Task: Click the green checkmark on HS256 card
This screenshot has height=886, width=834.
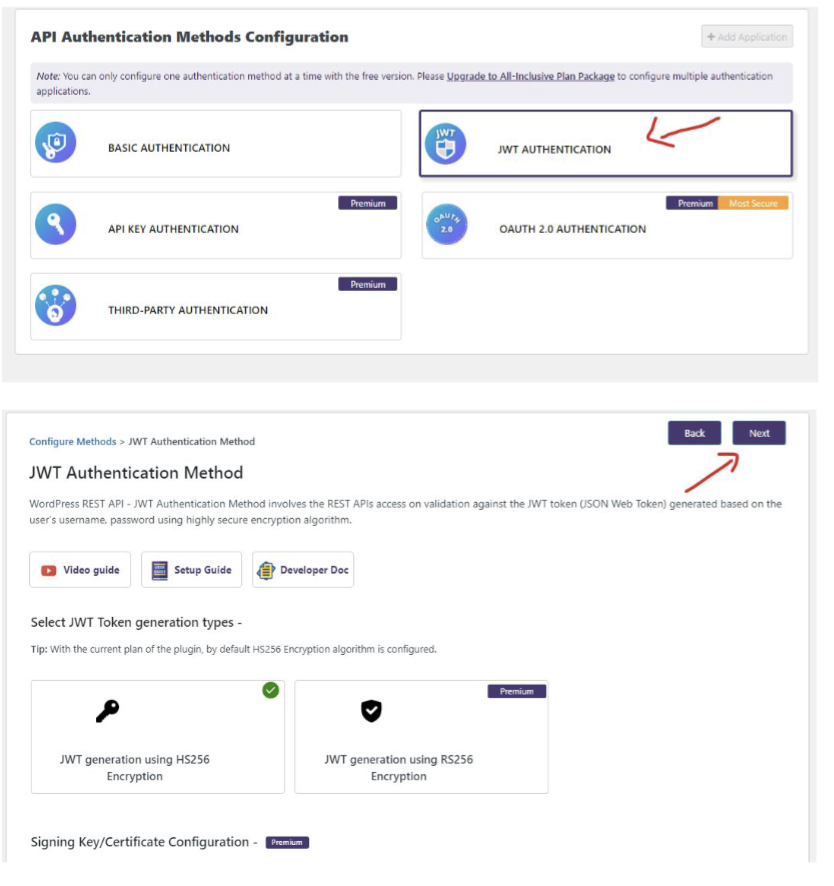Action: pyautogui.click(x=271, y=690)
